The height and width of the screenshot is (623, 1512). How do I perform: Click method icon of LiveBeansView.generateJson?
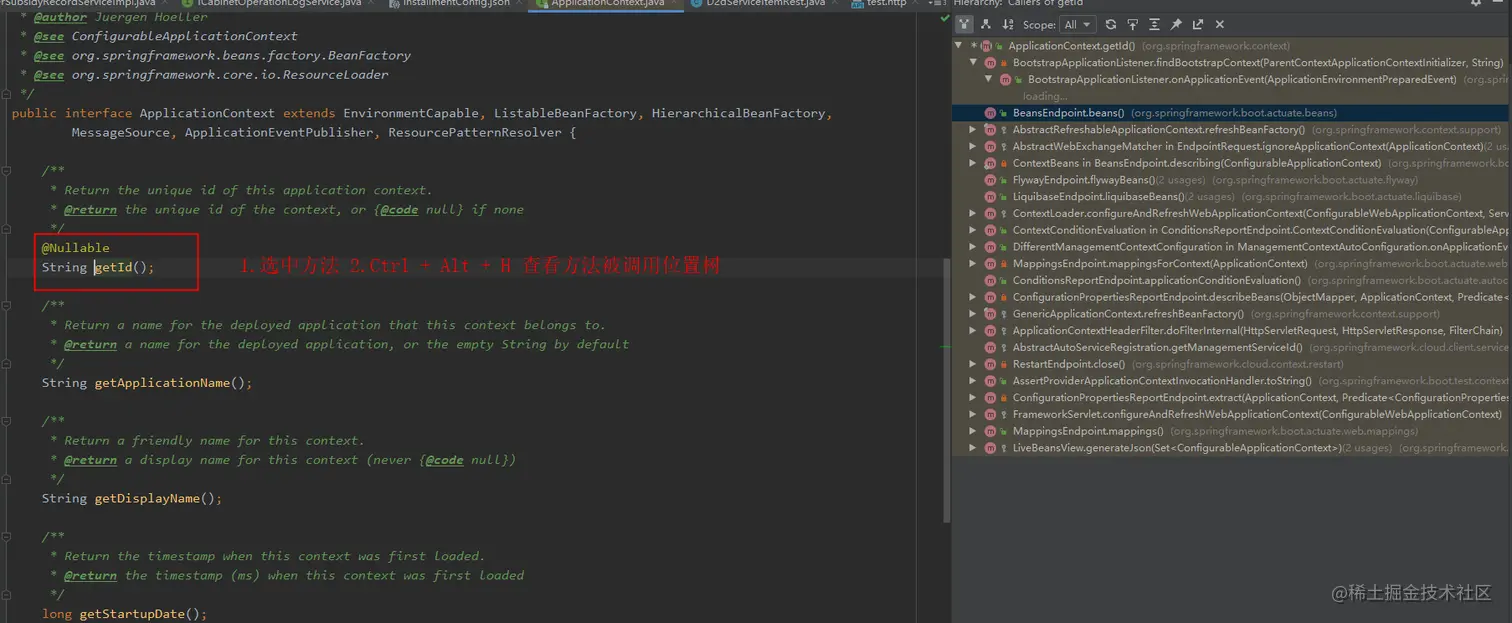tap(990, 448)
